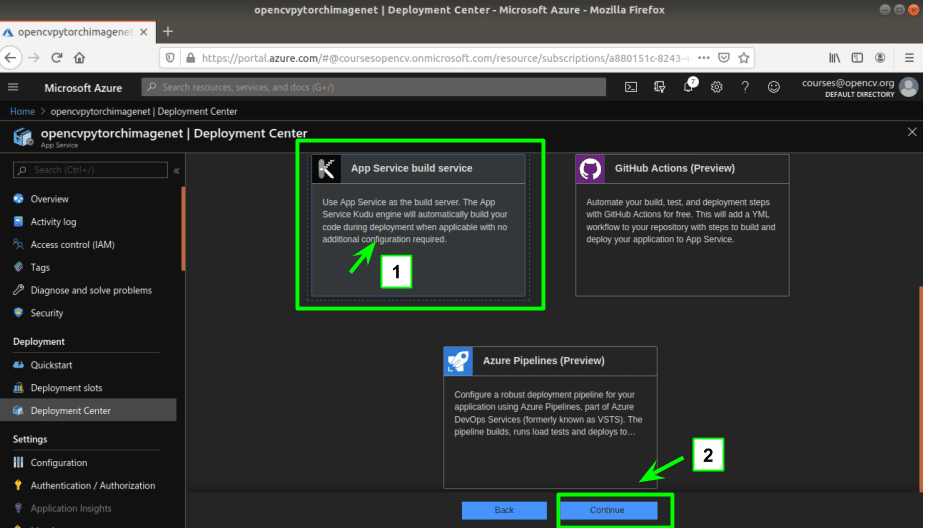The height and width of the screenshot is (528, 928).
Task: Close the opencvpytorchimagenet browser tab
Action: click(143, 32)
